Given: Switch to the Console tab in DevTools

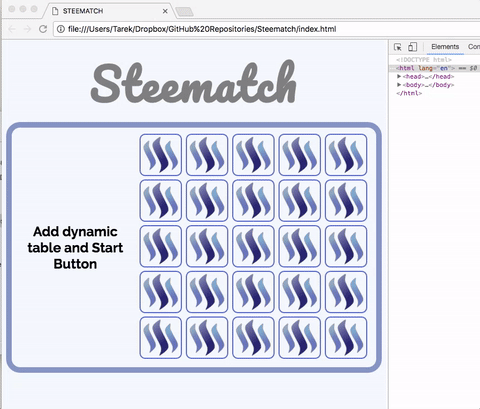Looking at the screenshot, I should [x=473, y=47].
